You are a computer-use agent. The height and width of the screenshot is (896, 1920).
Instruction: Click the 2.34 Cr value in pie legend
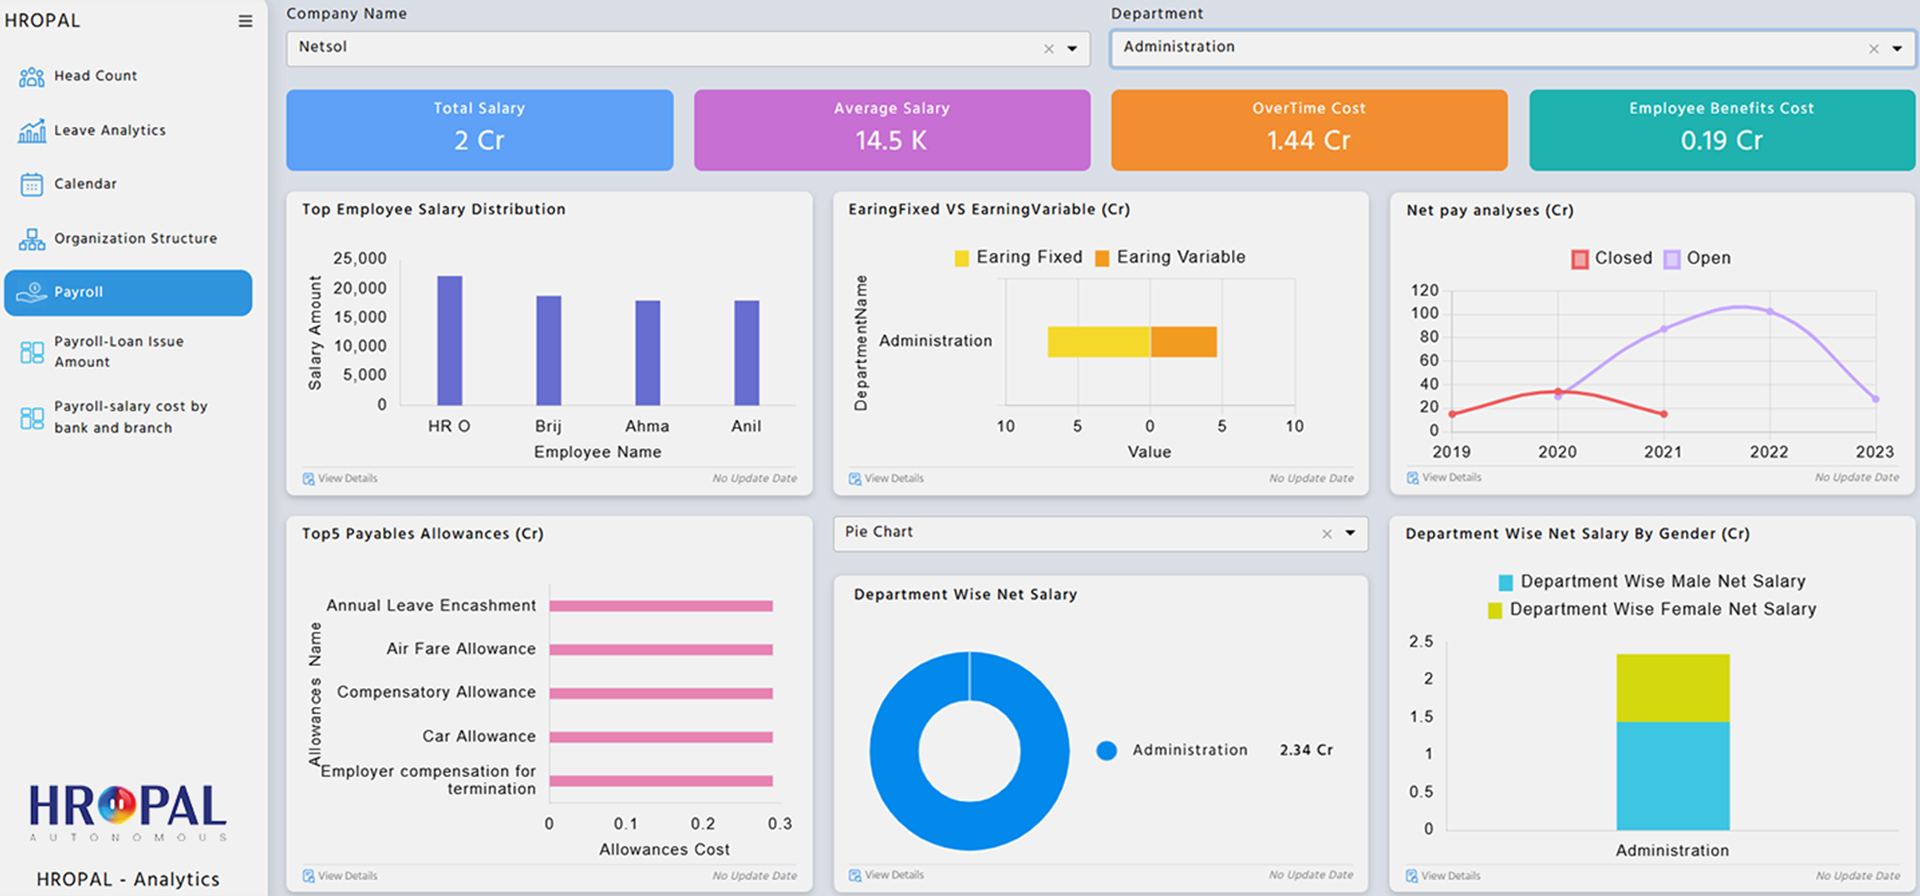[1306, 751]
